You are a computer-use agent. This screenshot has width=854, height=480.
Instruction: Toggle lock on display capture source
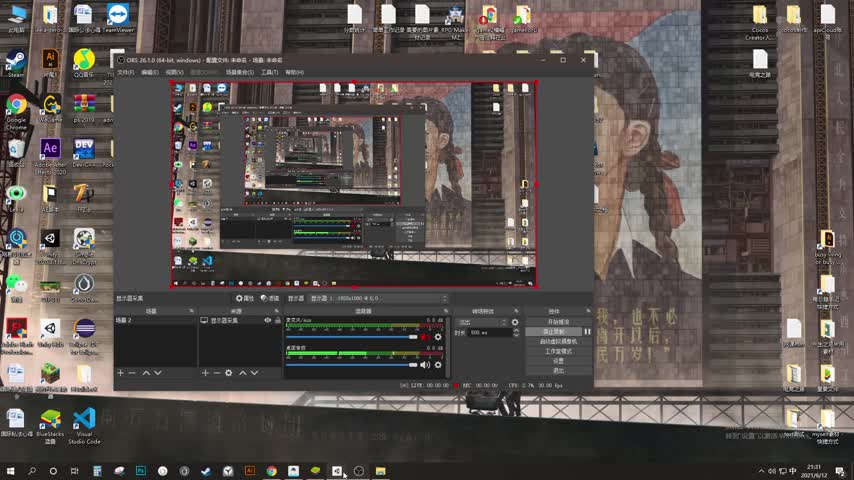tap(278, 320)
